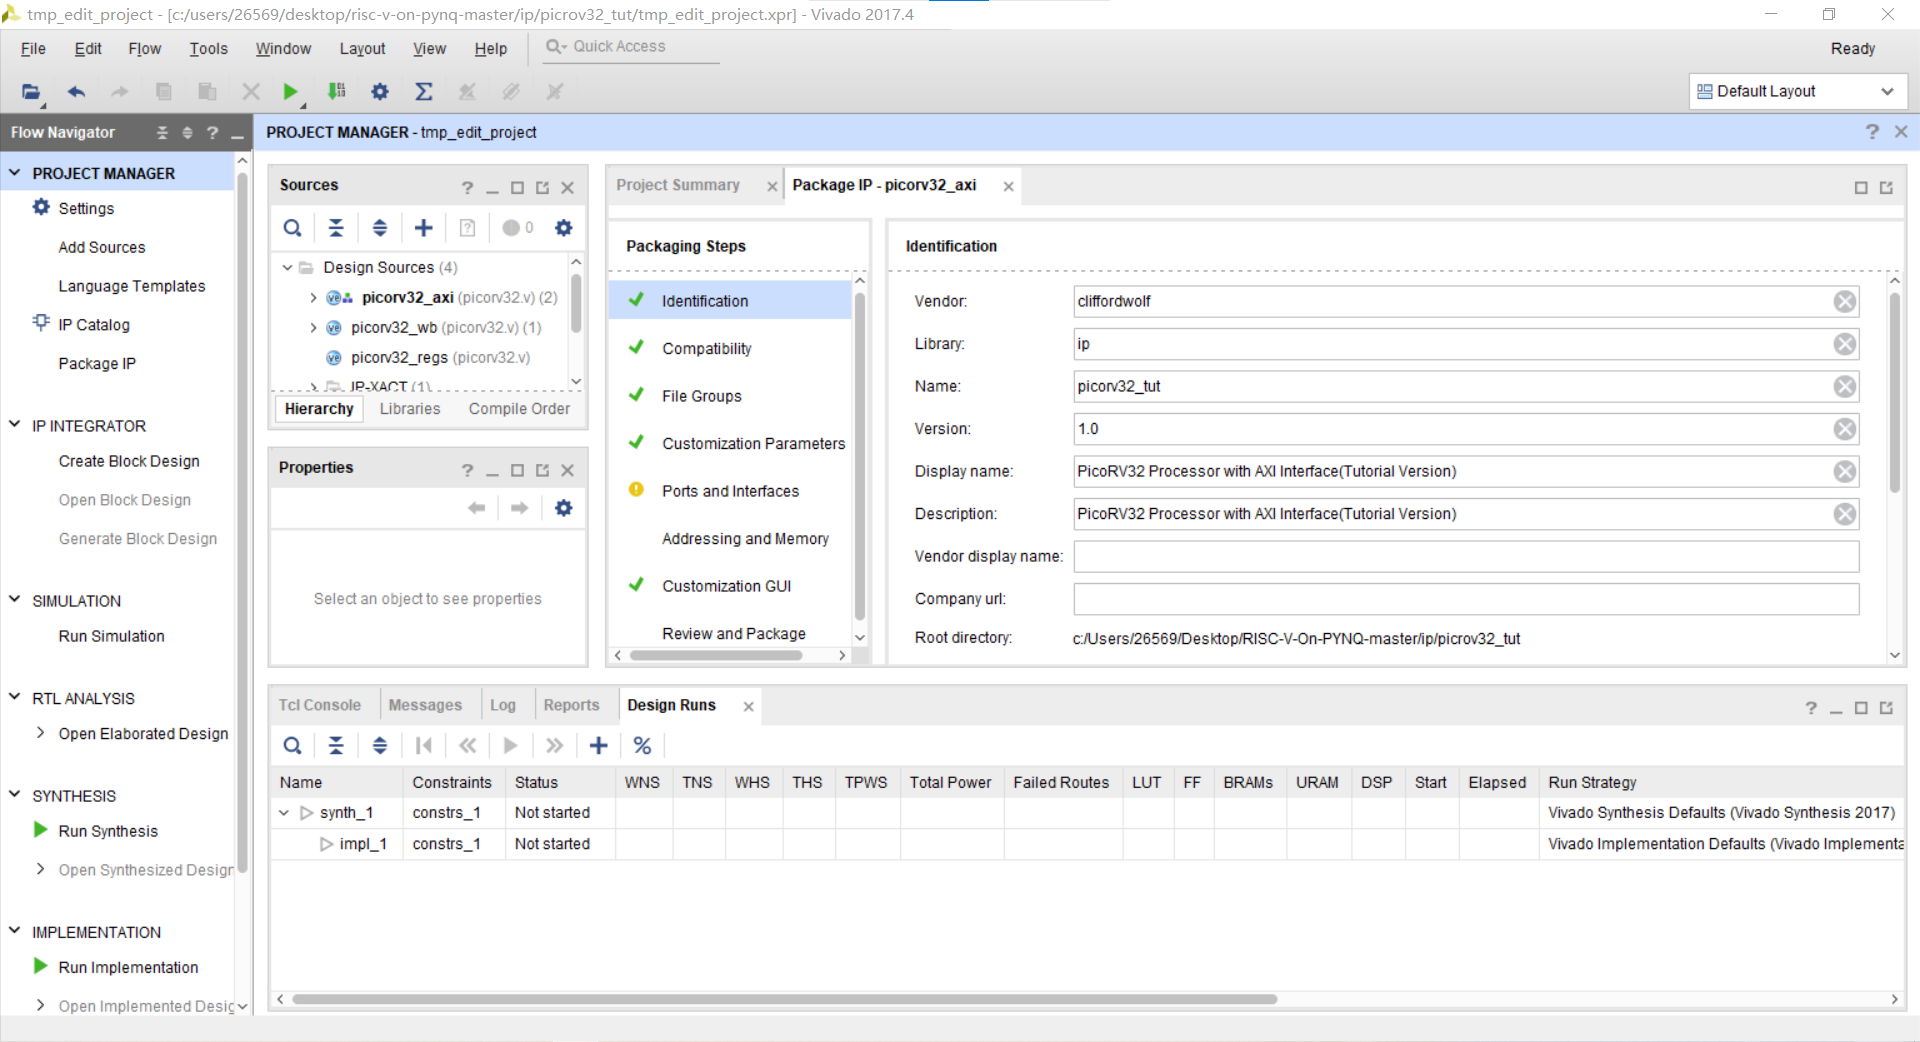Click the Quick Access search box
Screen dimensions: 1920x1042
632,47
